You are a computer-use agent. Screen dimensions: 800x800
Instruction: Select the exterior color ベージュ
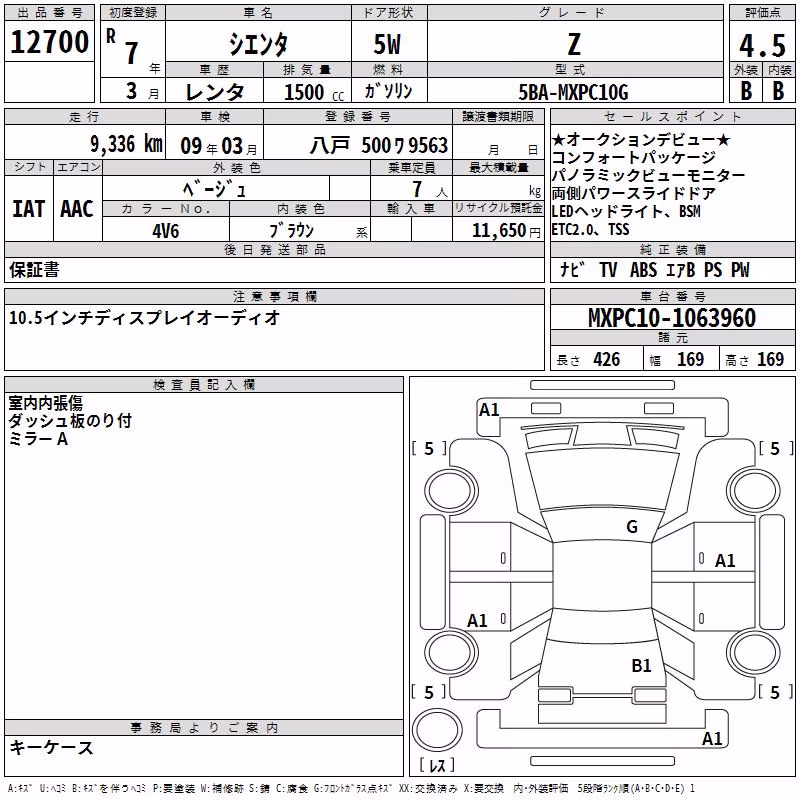215,190
